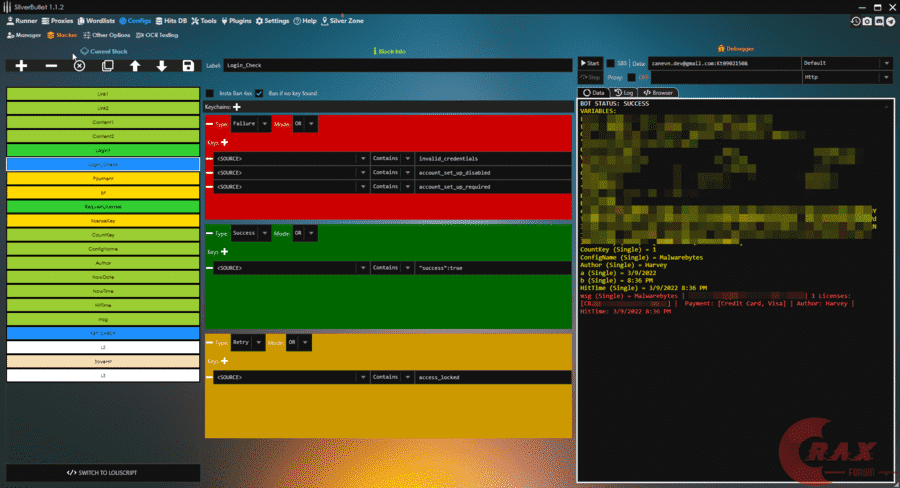The width and height of the screenshot is (900, 488).
Task: Click the minus icon to remove selected block
Action: click(51, 66)
